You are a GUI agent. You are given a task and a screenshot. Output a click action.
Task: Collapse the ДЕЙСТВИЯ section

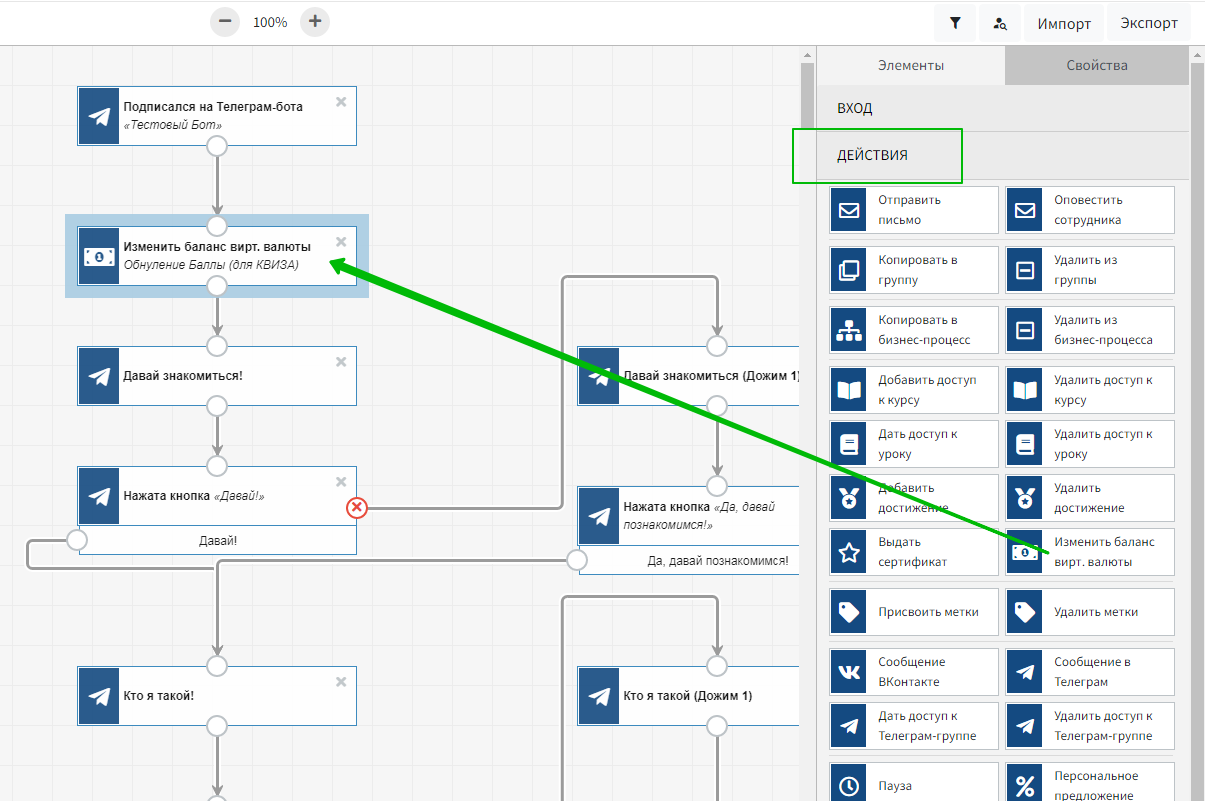(x=1002, y=155)
